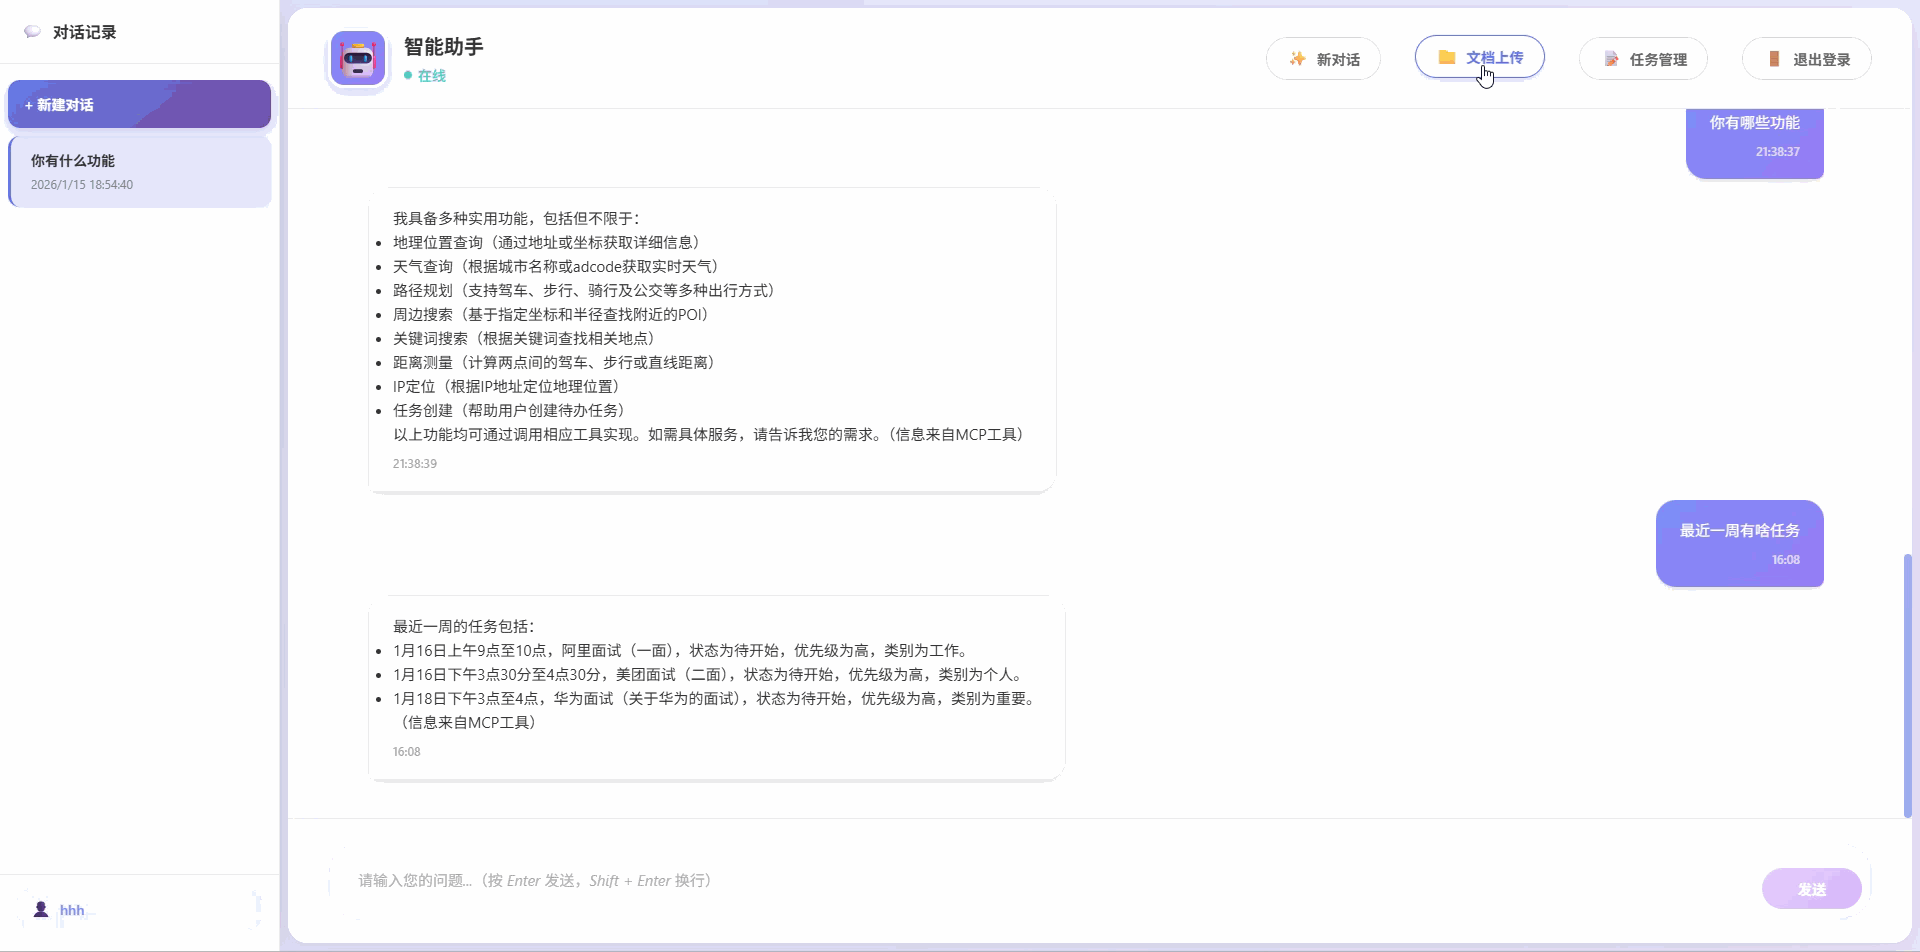Click the green 在线 online status indicator
This screenshot has width=1920, height=952.
point(407,74)
